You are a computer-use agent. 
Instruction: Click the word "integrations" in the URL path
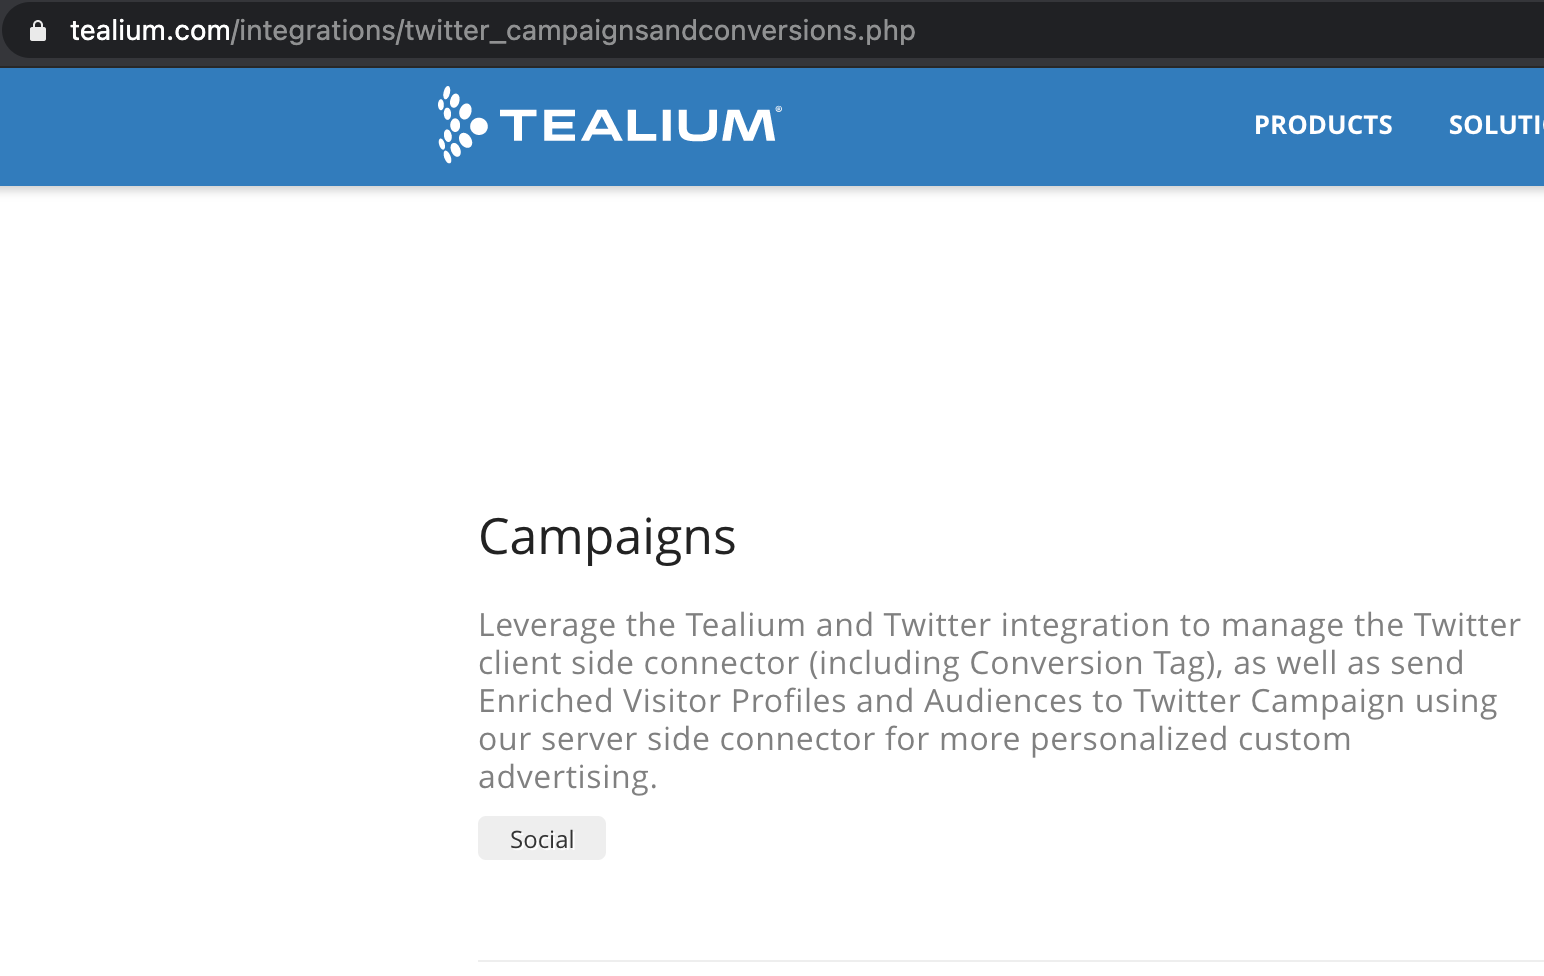click(317, 31)
